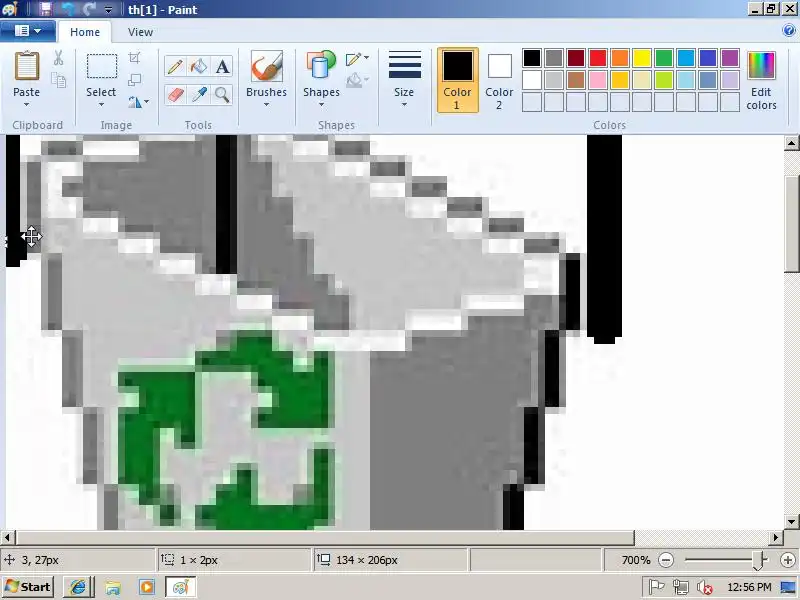Click the vertical scrollbar down arrow
The image size is (800, 600).
[x=791, y=522]
